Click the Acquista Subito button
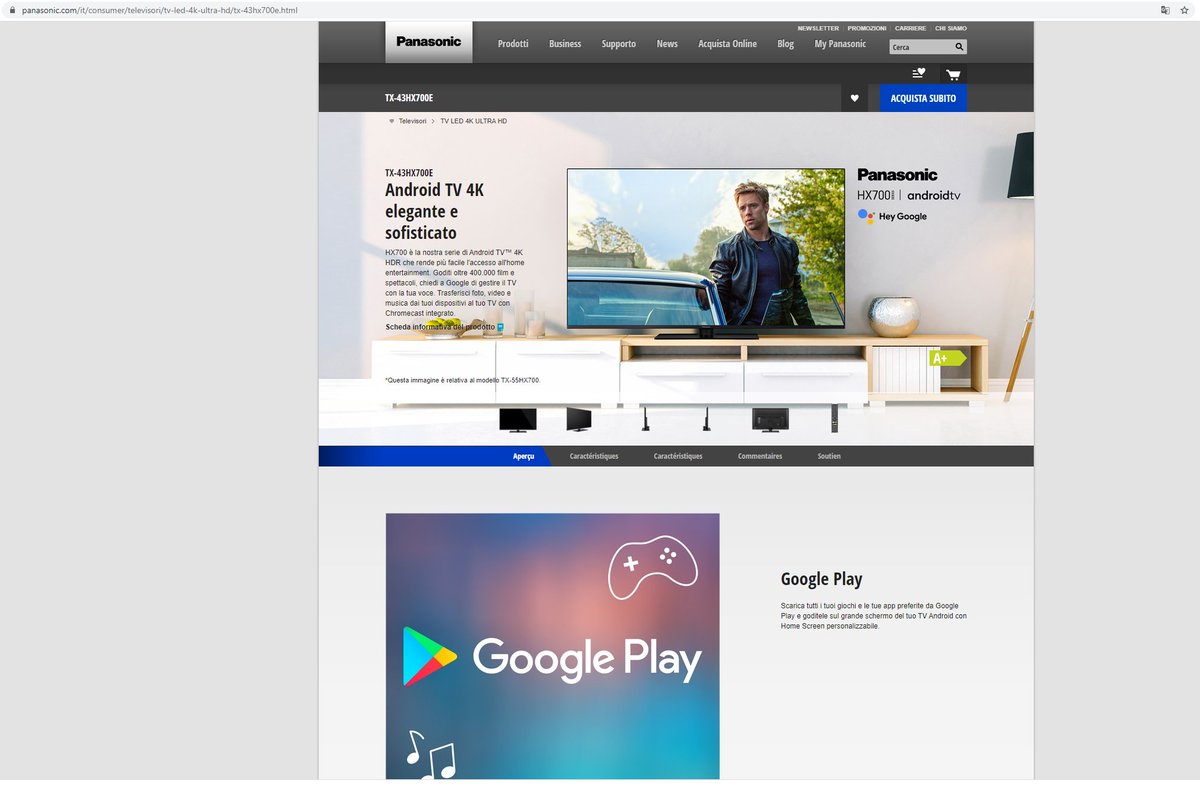This screenshot has width=1200, height=790. [923, 98]
